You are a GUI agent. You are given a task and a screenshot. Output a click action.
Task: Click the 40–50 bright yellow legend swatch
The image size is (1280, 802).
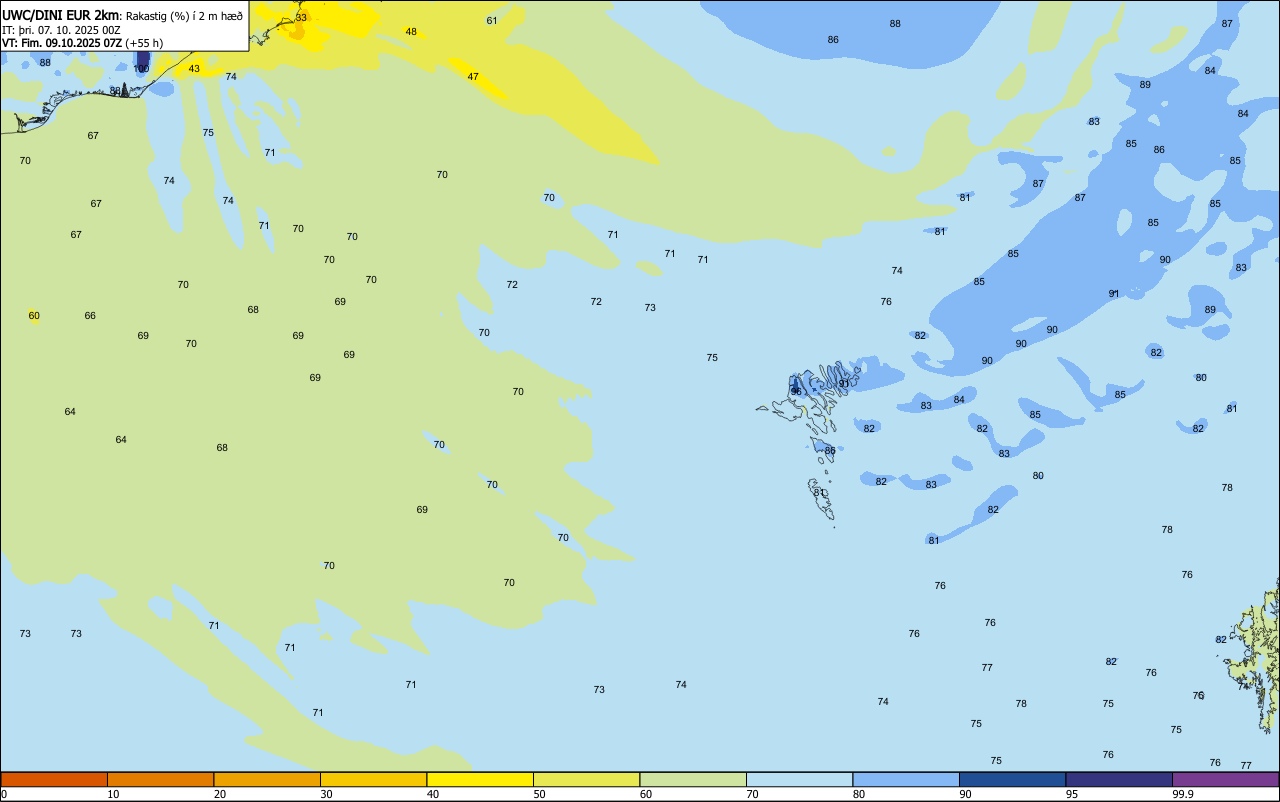point(480,779)
